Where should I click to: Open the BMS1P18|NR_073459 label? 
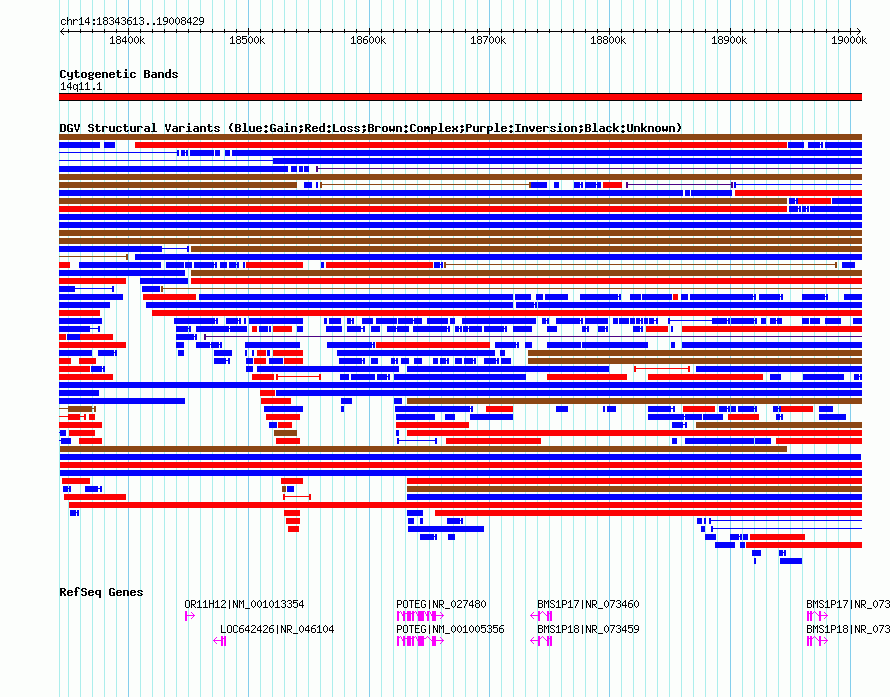click(x=588, y=629)
